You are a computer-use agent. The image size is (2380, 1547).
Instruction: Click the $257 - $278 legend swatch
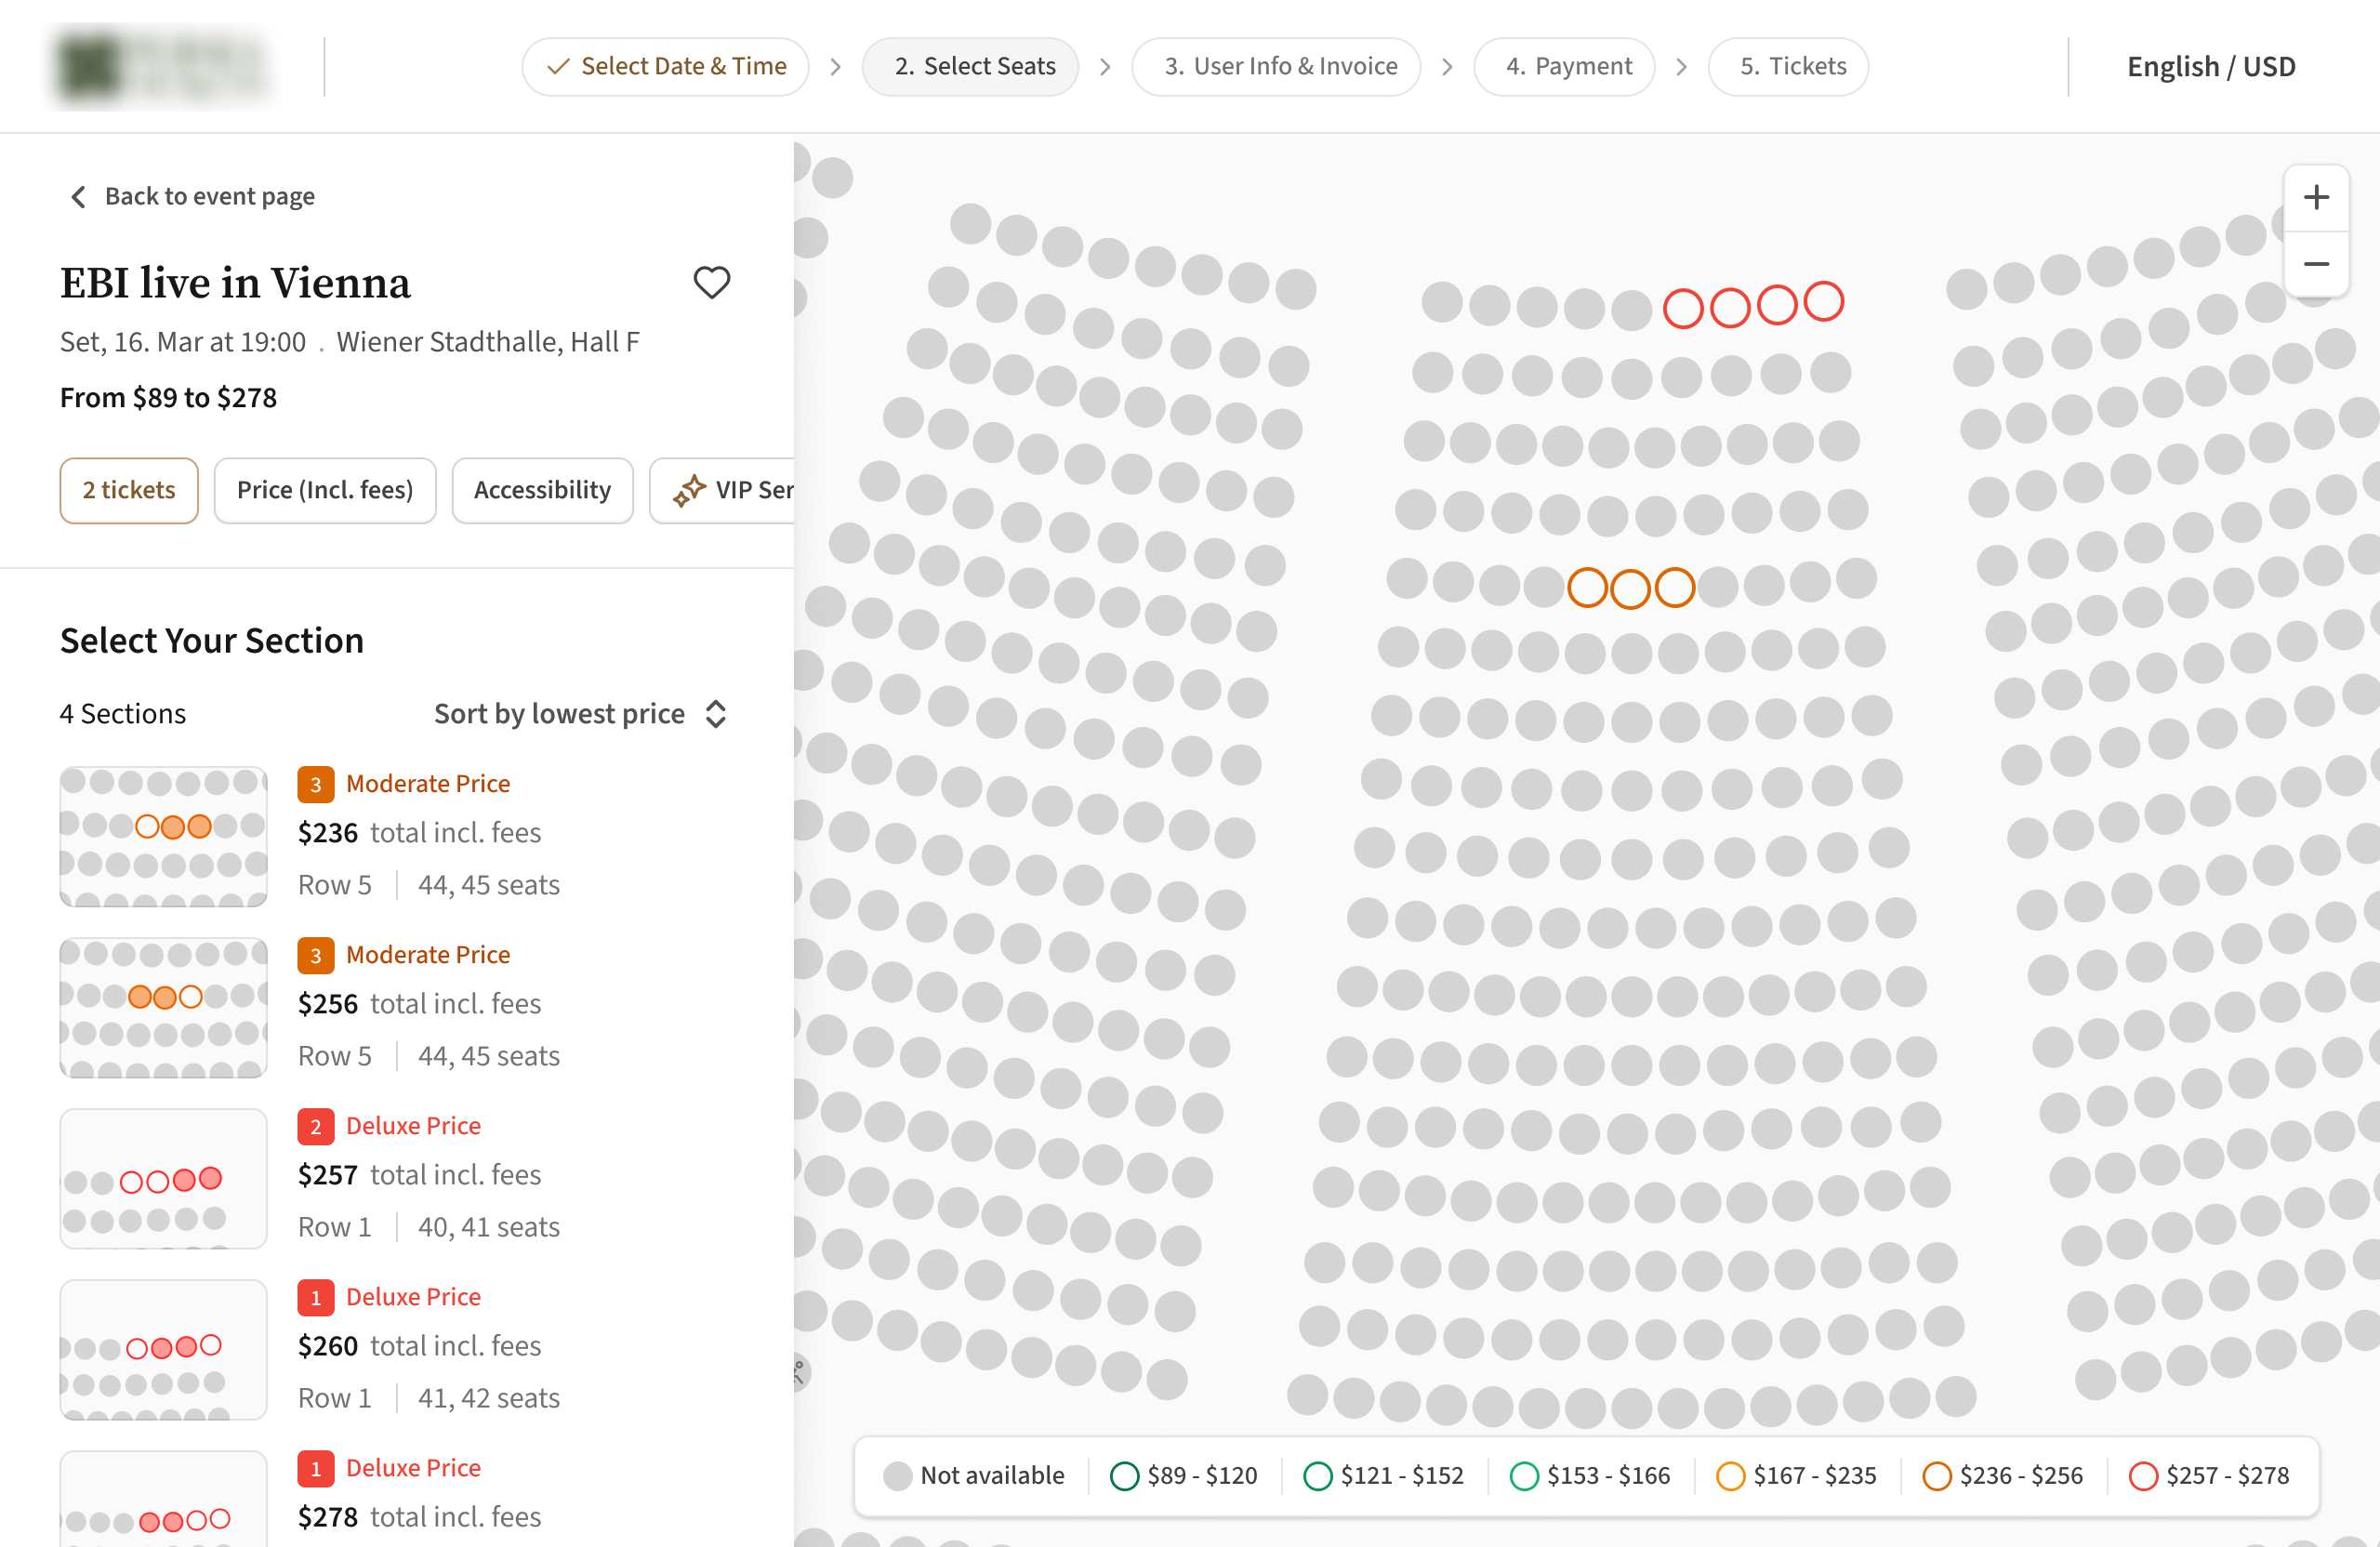[x=2142, y=1476]
